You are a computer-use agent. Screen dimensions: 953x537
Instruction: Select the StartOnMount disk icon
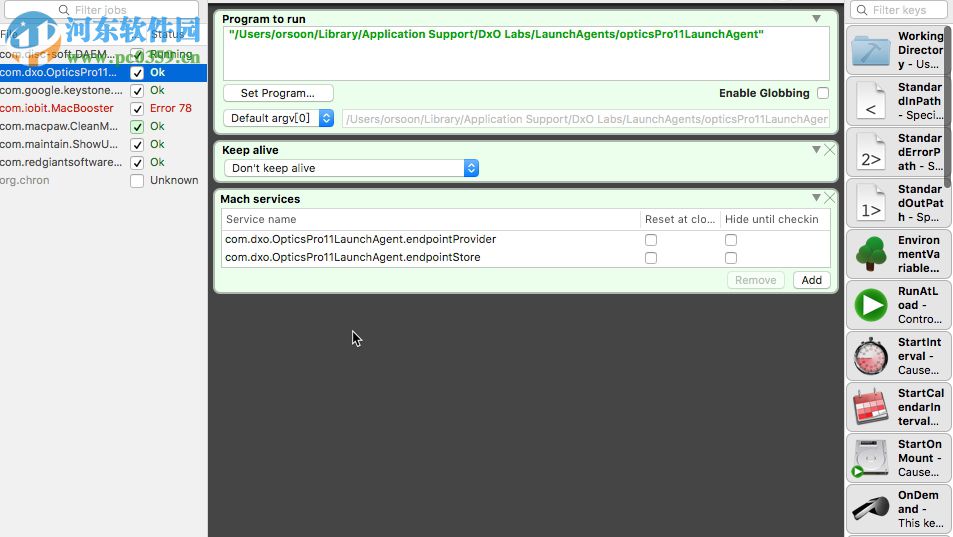coord(871,458)
